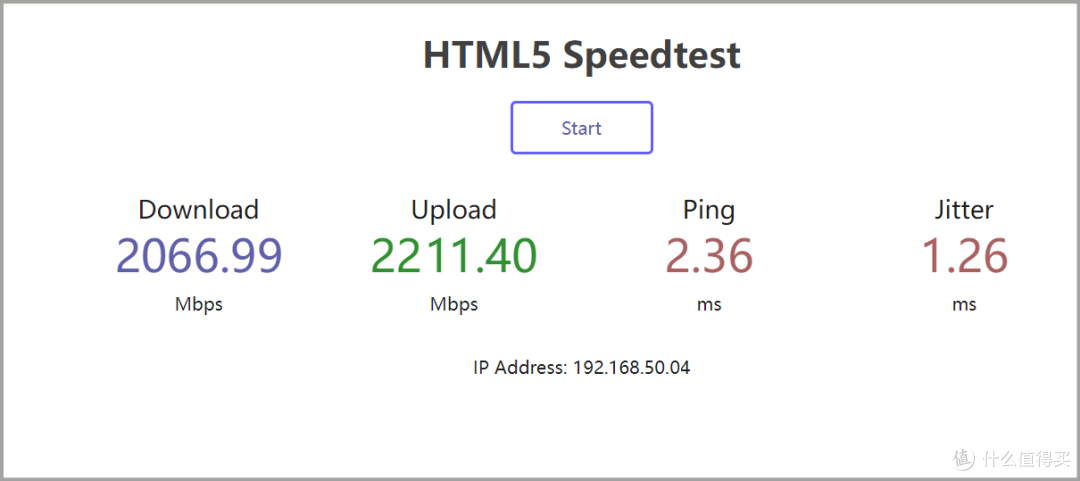Viewport: 1080px width, 481px height.
Task: Click the Start button
Action: pyautogui.click(x=581, y=127)
